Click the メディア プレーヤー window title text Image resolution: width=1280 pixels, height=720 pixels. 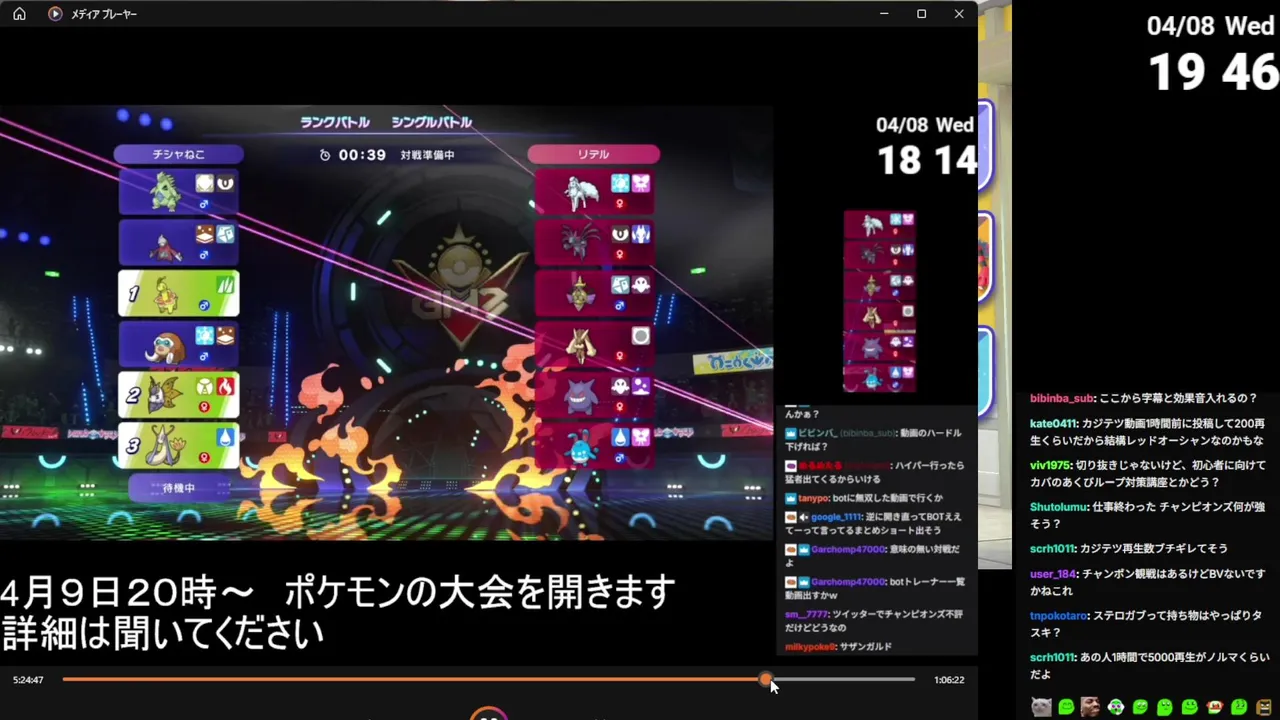[104, 14]
